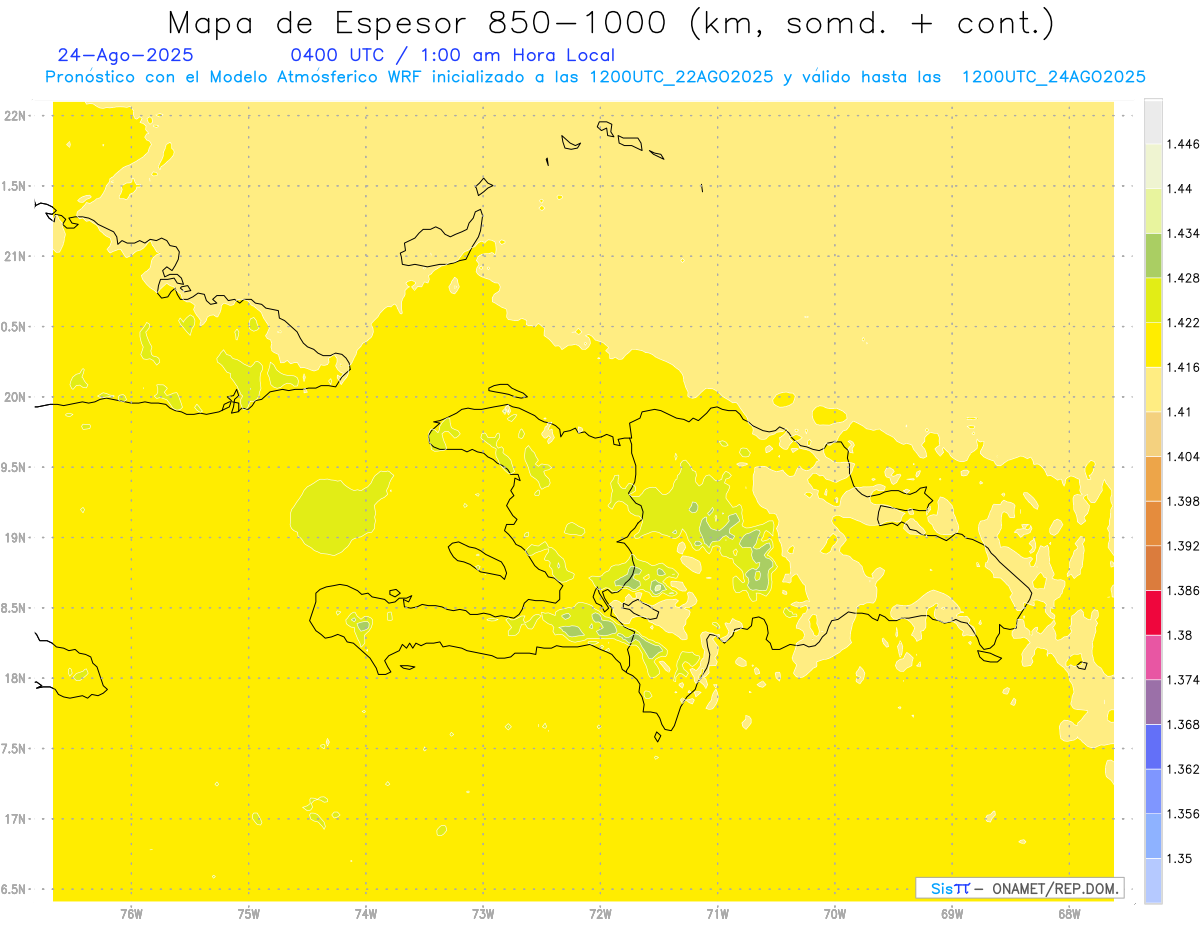
Task: Click the '71W' longitude label
Action: tap(717, 913)
